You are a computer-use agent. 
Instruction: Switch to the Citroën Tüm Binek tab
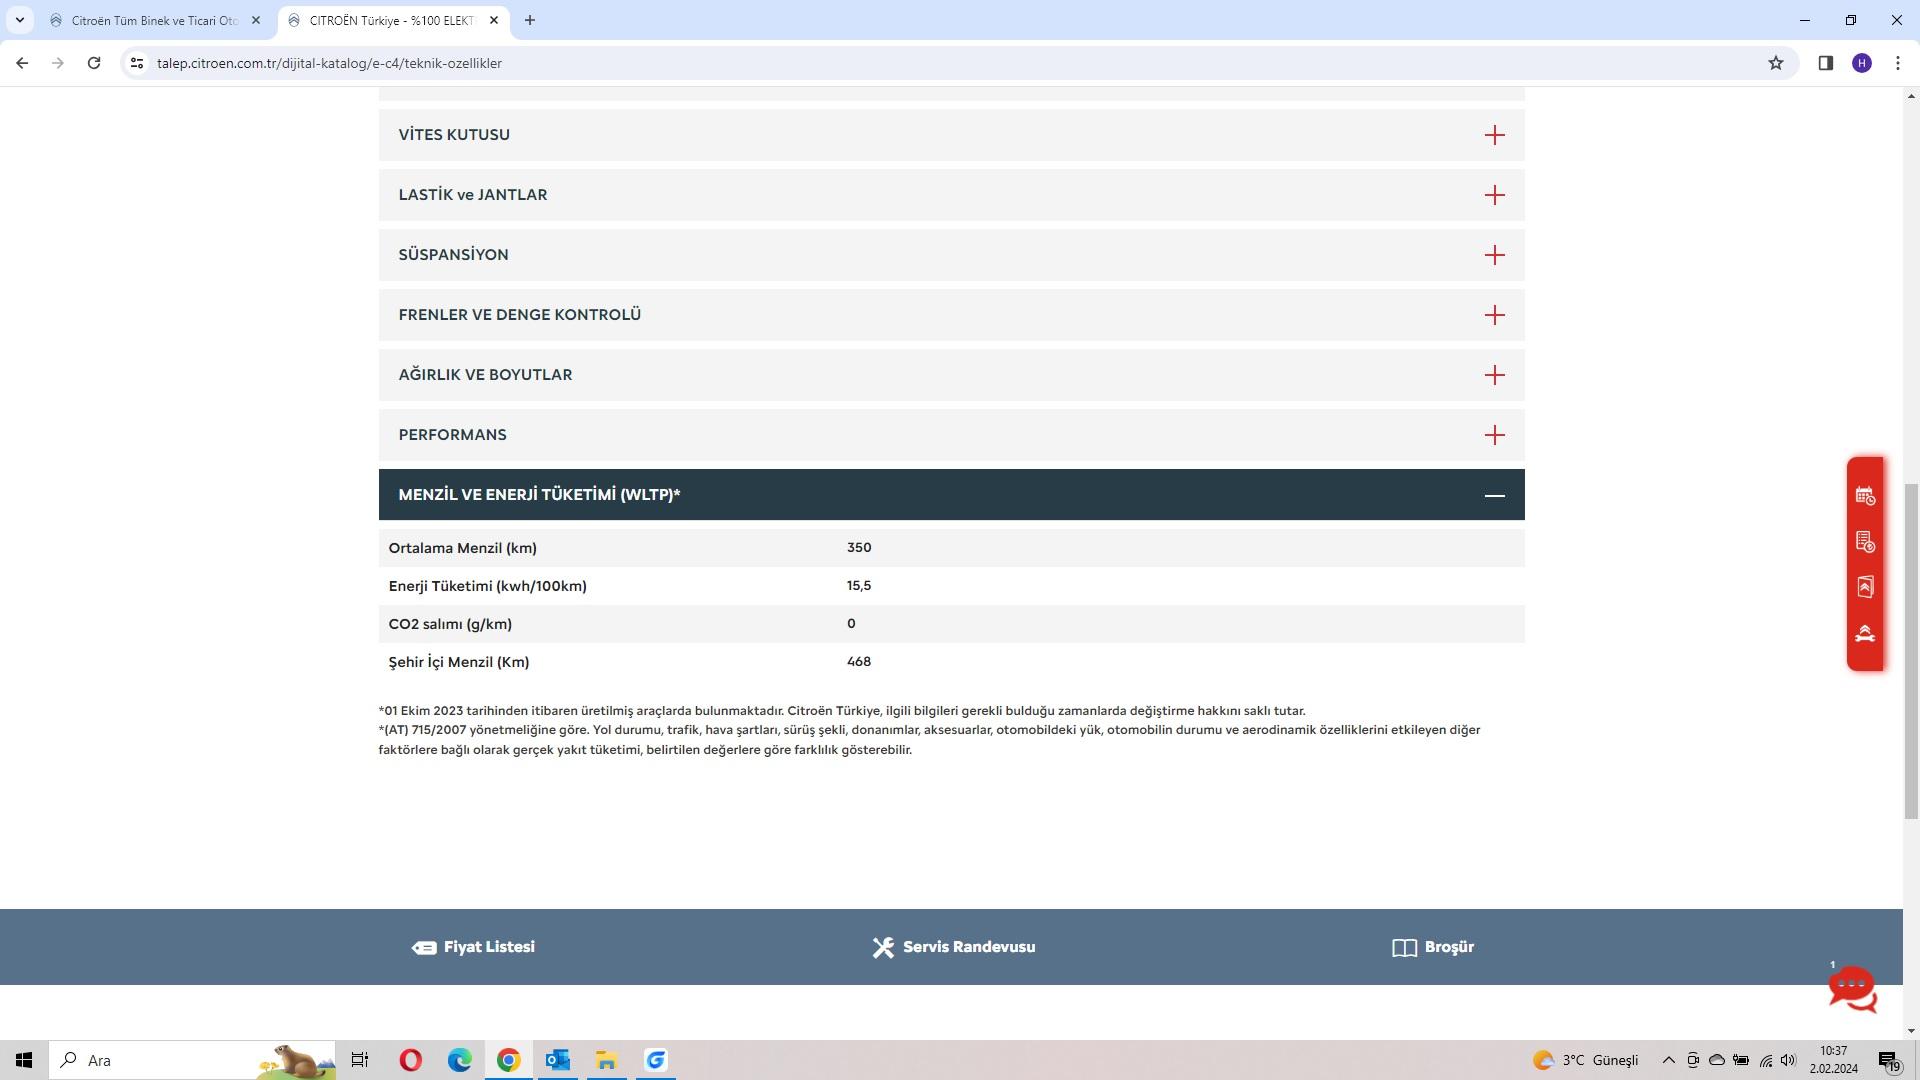[155, 20]
